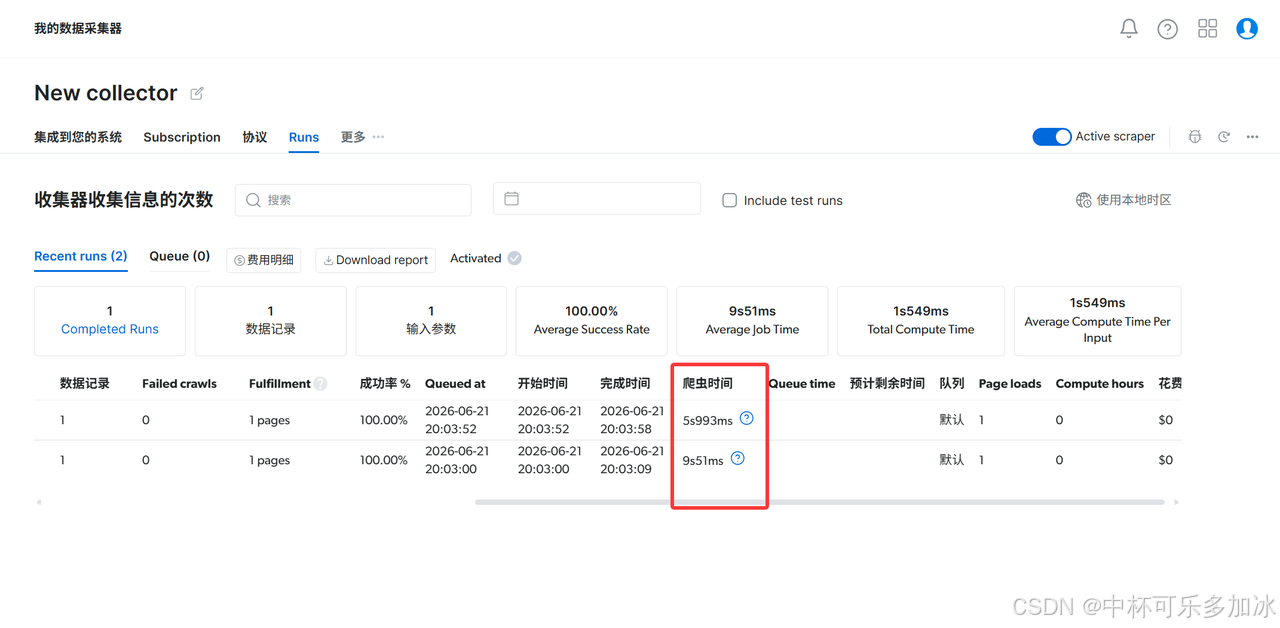Click the globe icon for local timezone
1280x628 pixels.
[1083, 200]
